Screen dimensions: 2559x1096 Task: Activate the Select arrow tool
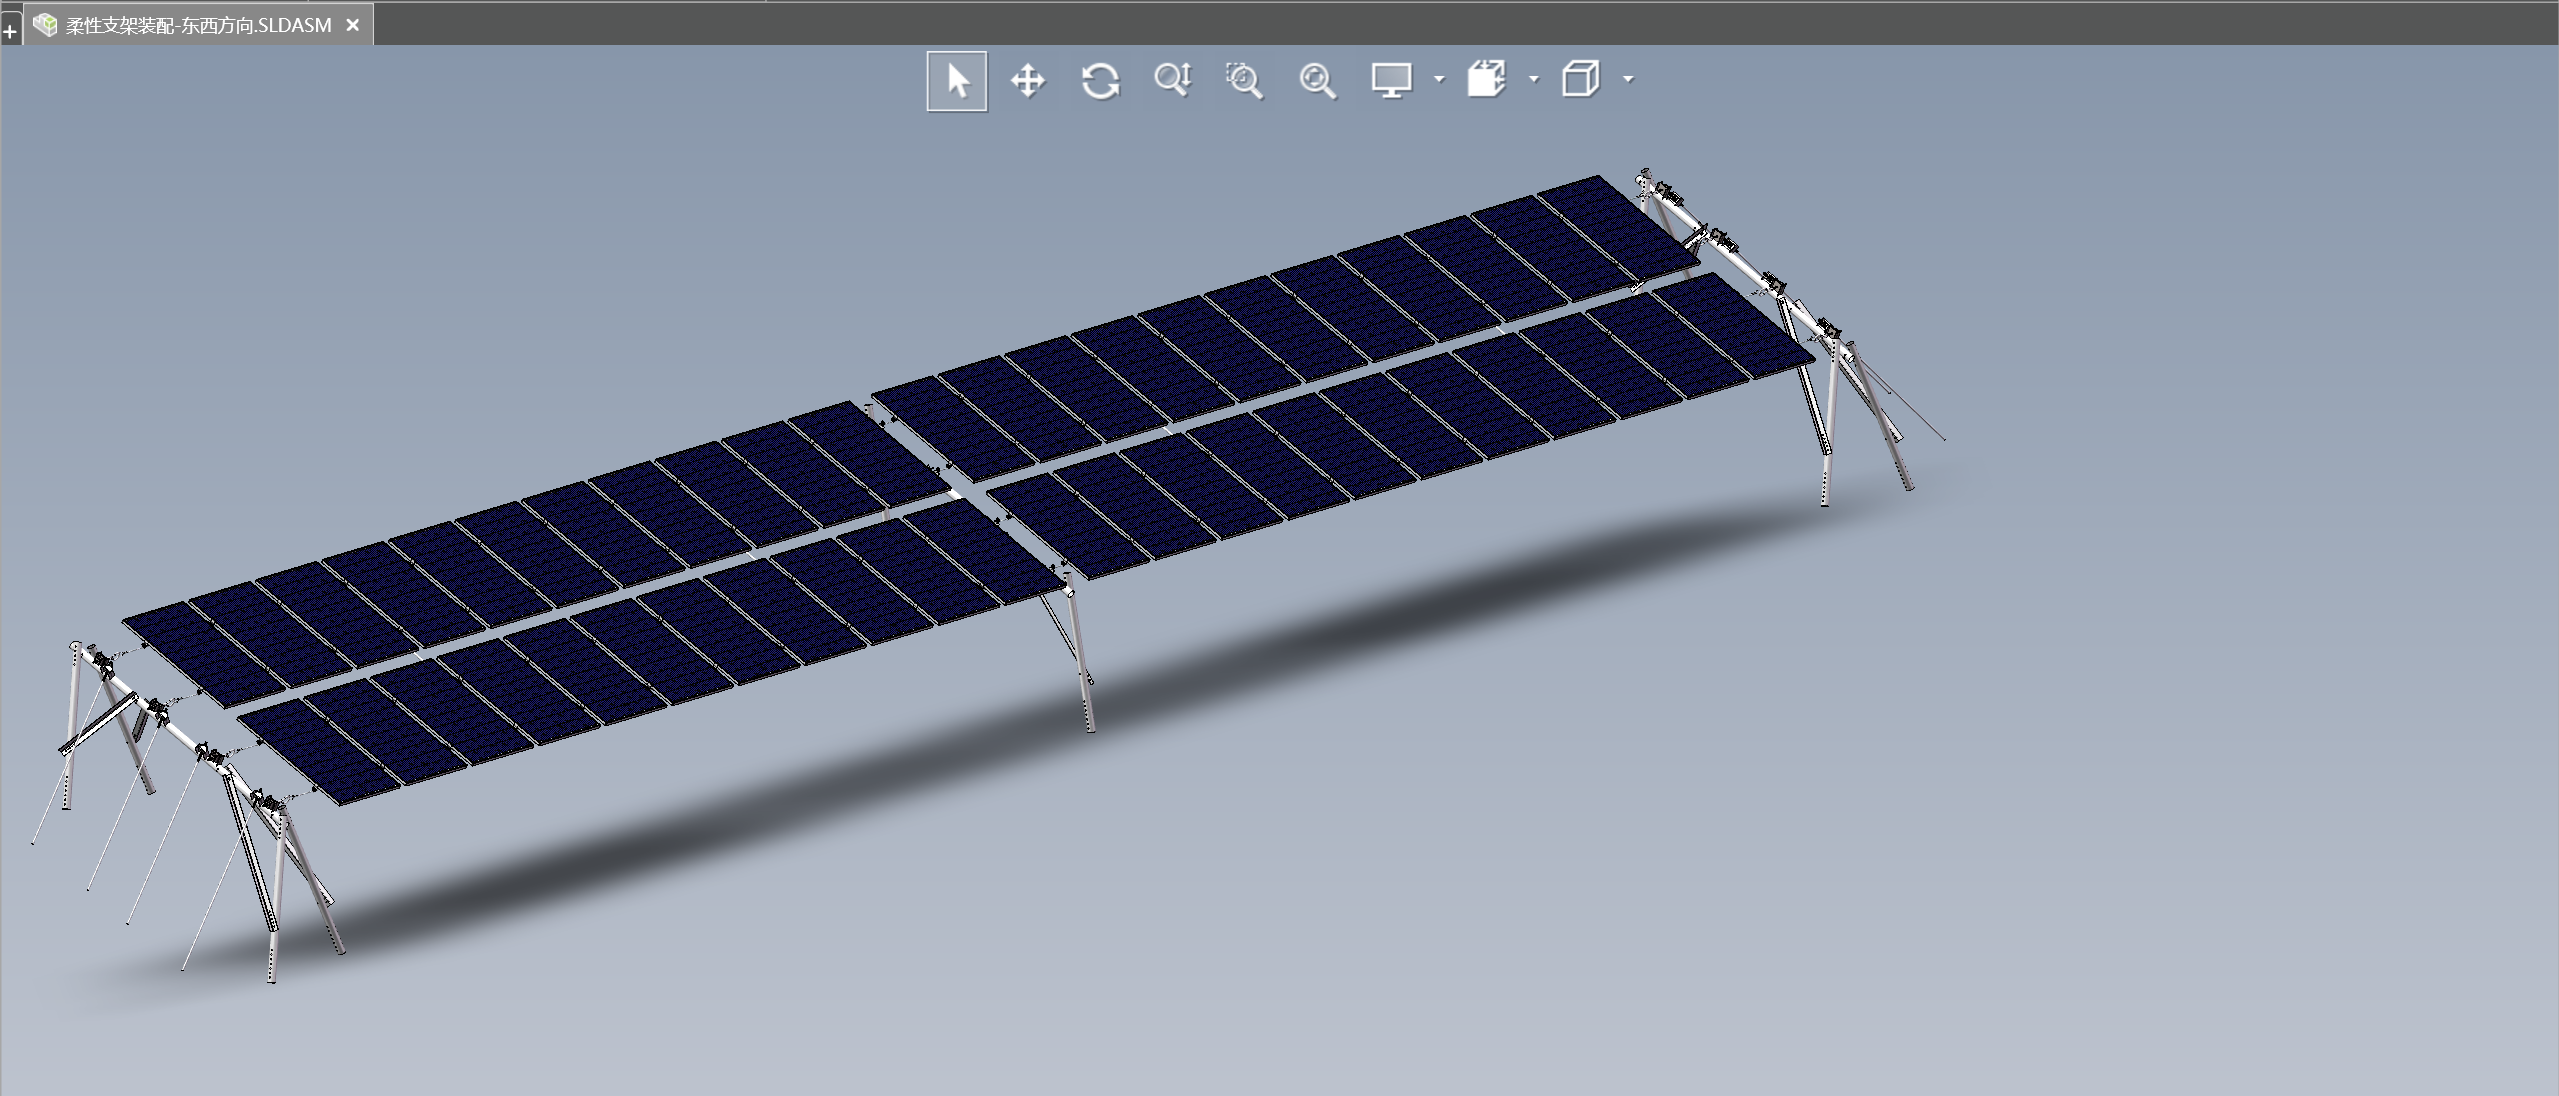click(957, 81)
